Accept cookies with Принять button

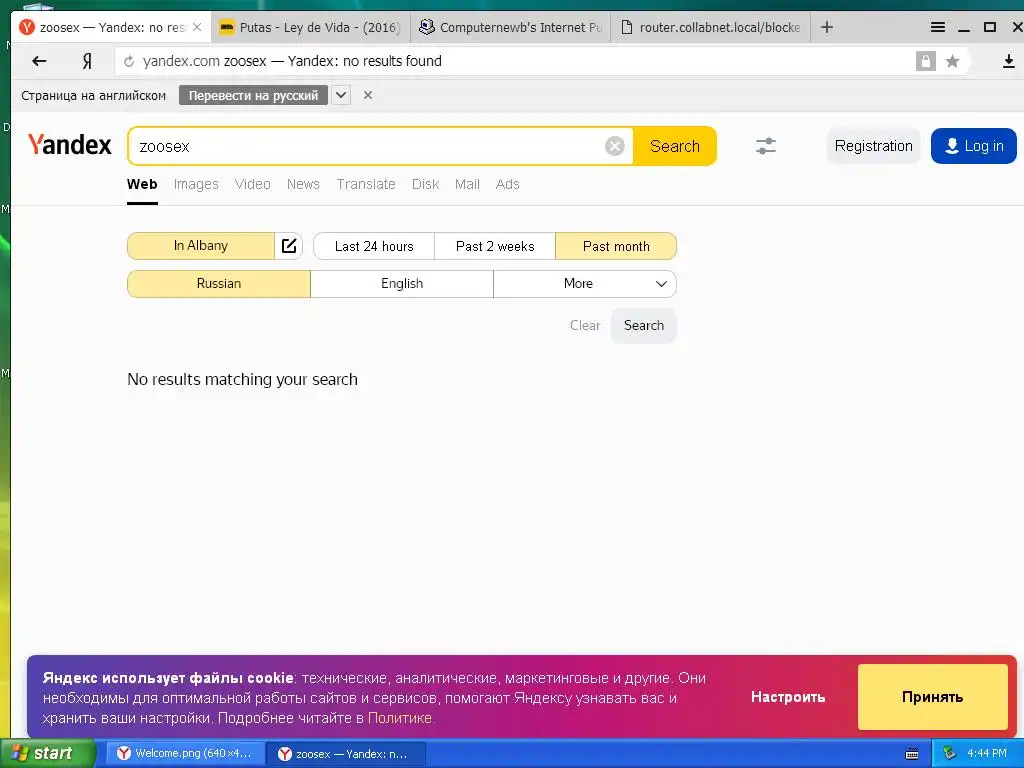click(x=933, y=697)
